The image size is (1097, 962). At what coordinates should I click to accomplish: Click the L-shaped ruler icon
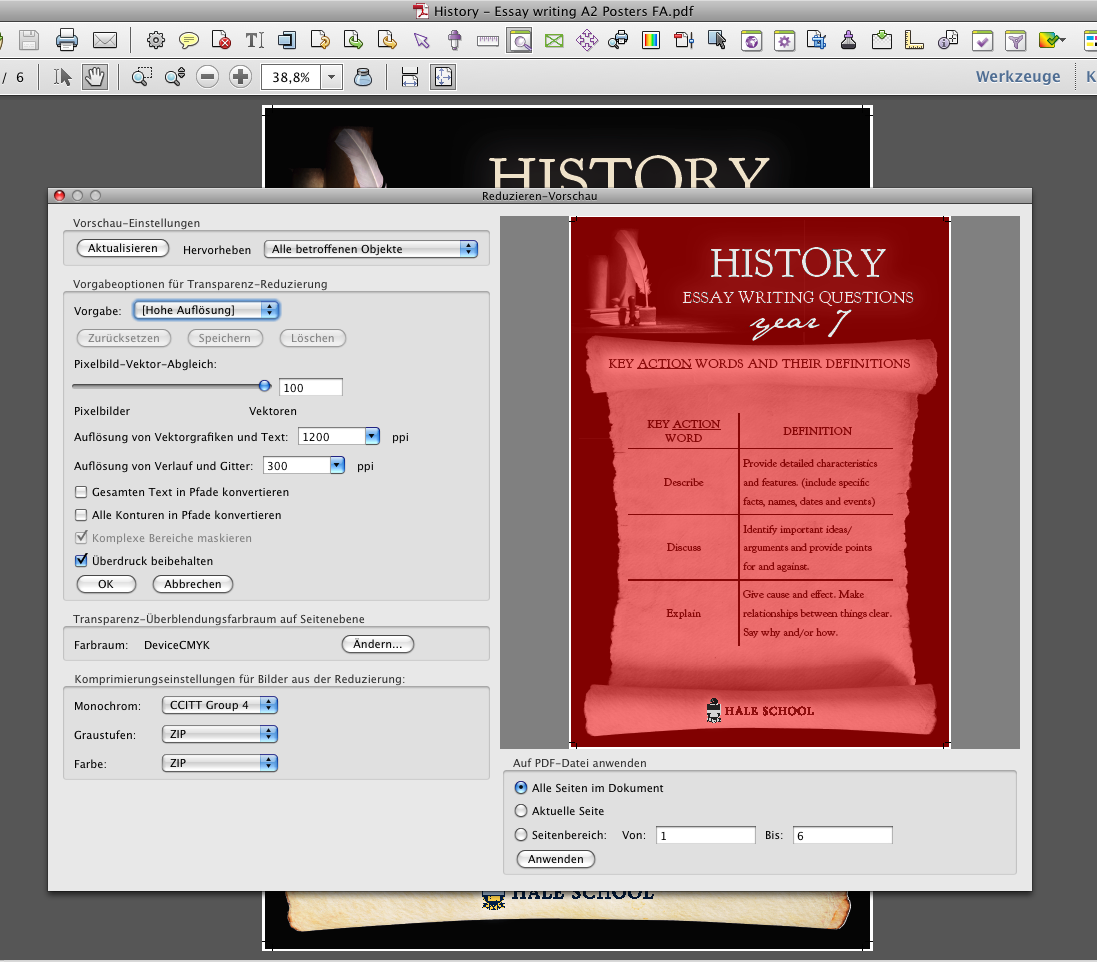(x=914, y=41)
